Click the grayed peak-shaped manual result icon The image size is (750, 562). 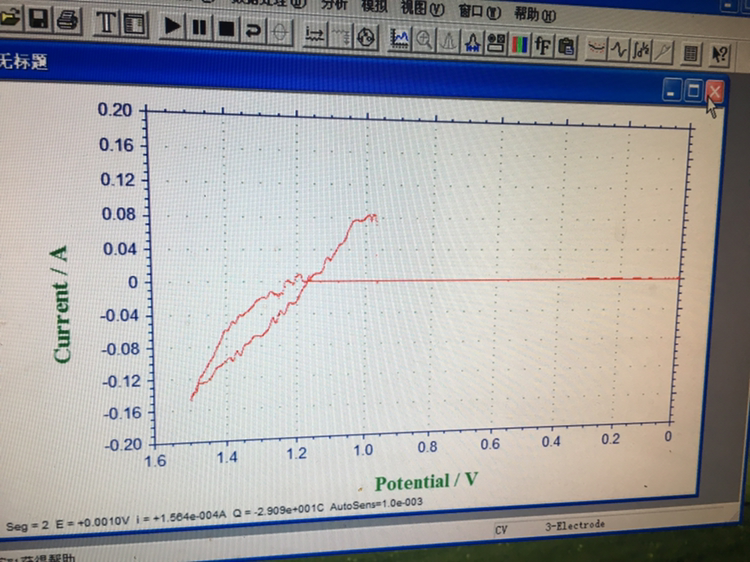[x=448, y=41]
